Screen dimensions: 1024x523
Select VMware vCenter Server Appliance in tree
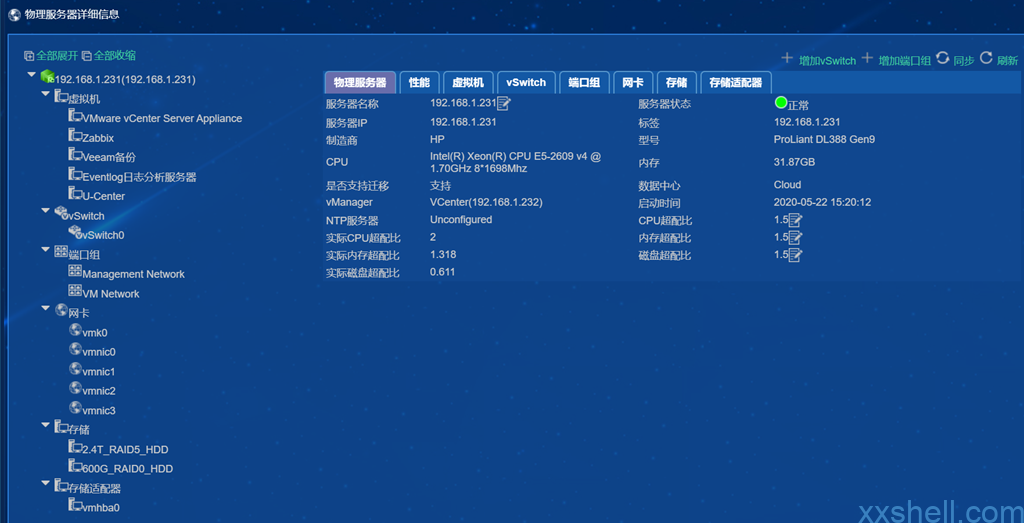[162, 118]
